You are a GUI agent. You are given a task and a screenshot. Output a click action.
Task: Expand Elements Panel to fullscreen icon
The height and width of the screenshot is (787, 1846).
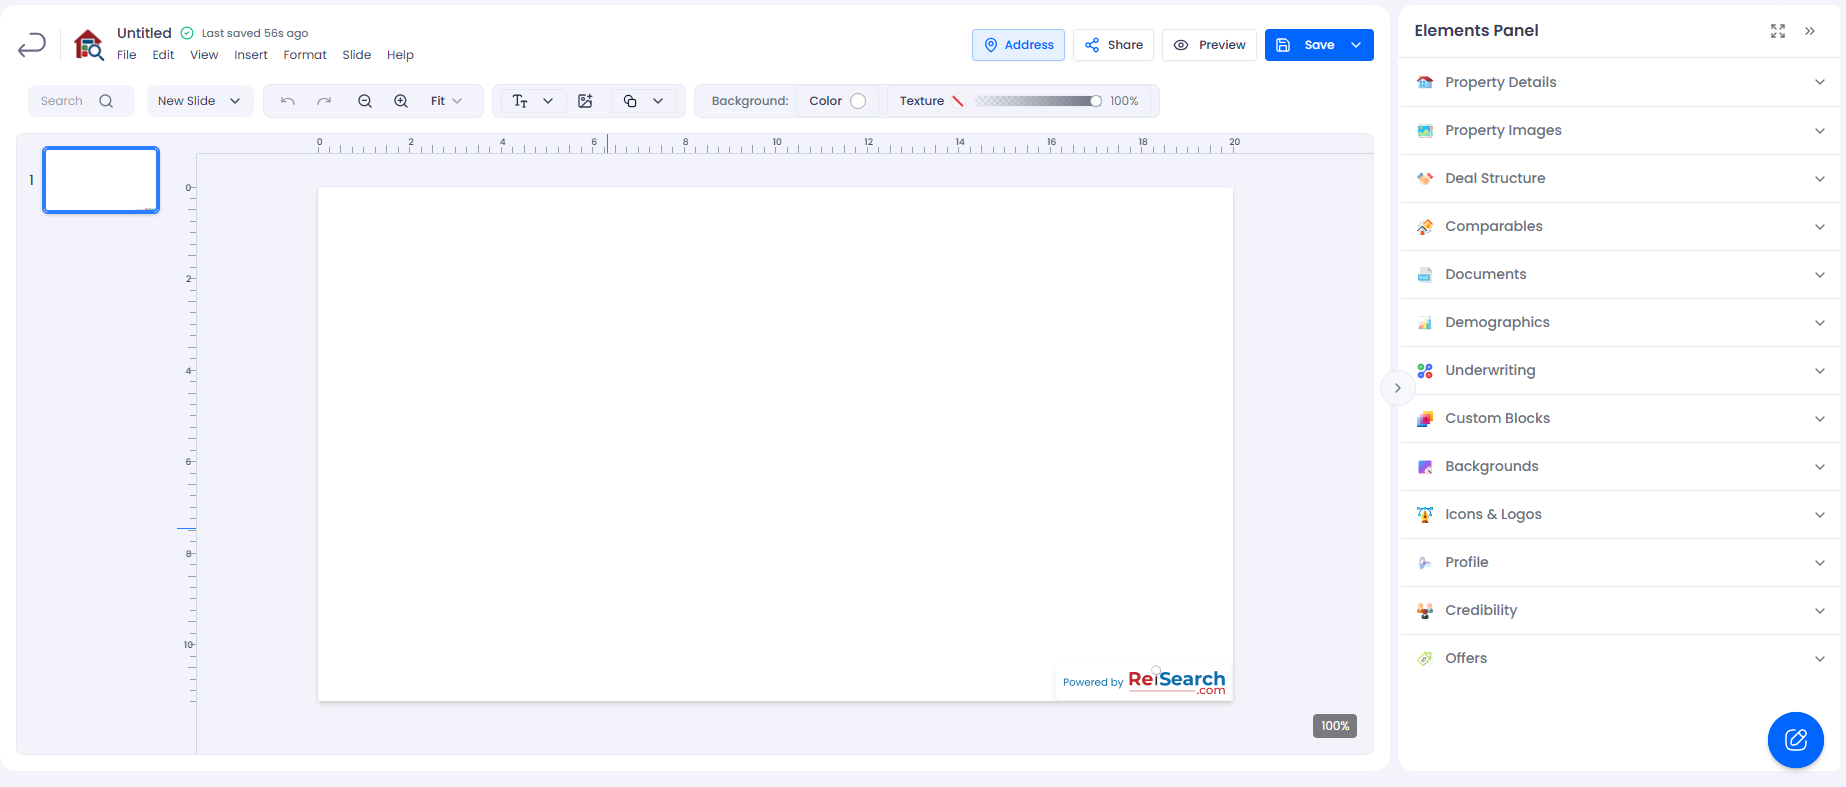(1778, 31)
